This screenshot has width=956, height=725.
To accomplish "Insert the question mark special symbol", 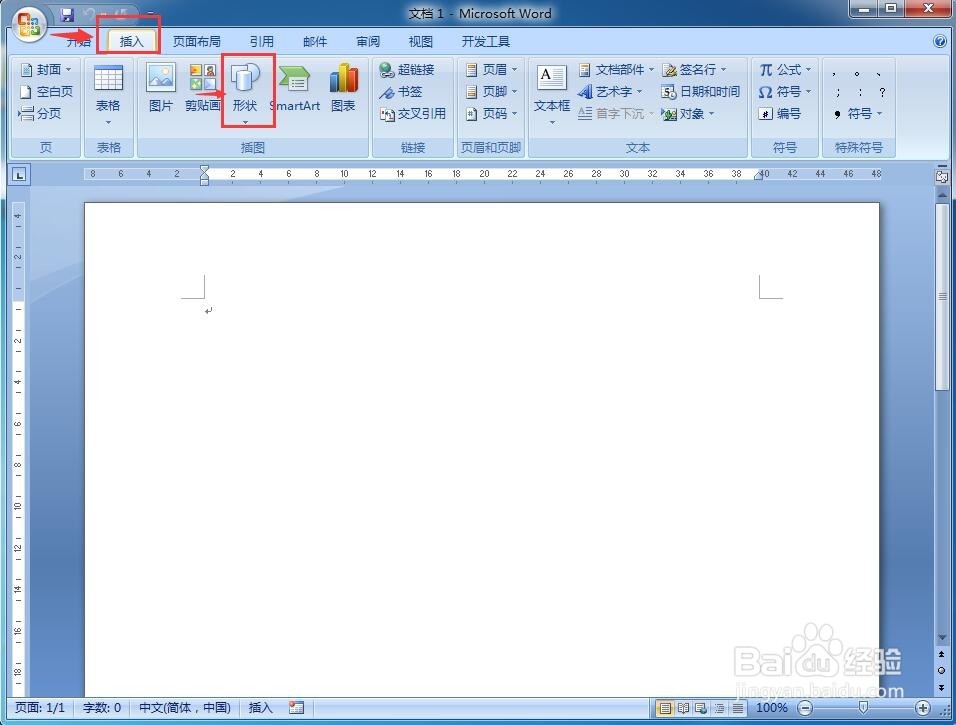I will tap(882, 92).
